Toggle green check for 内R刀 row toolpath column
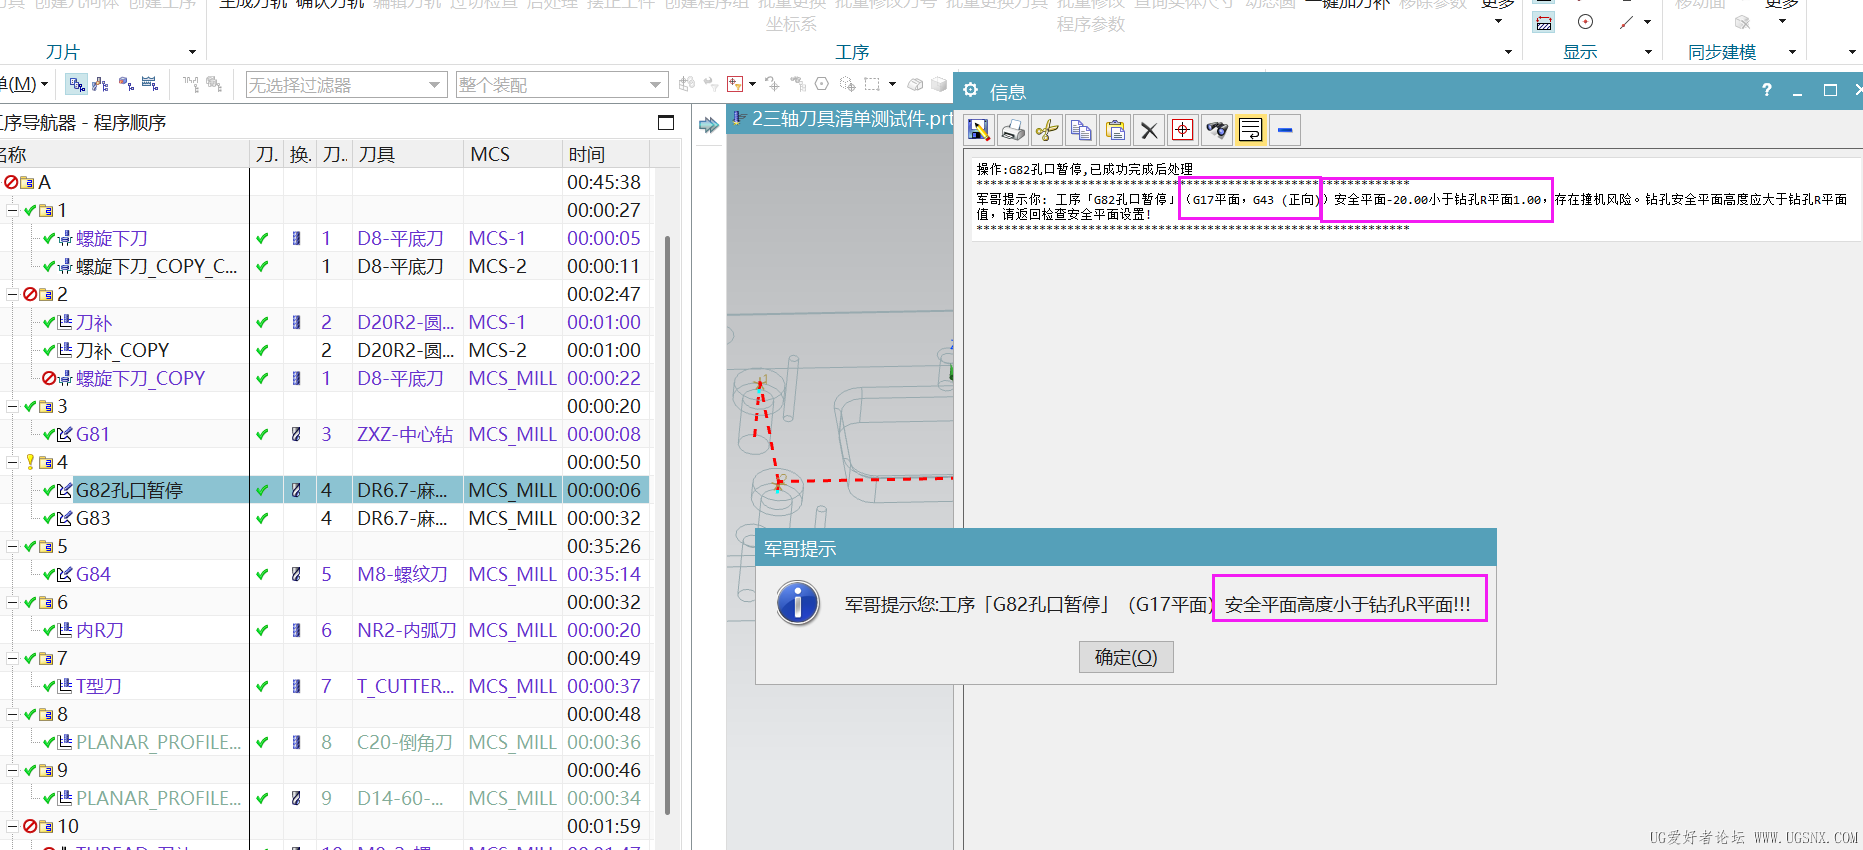Image resolution: width=1863 pixels, height=850 pixels. tap(262, 630)
